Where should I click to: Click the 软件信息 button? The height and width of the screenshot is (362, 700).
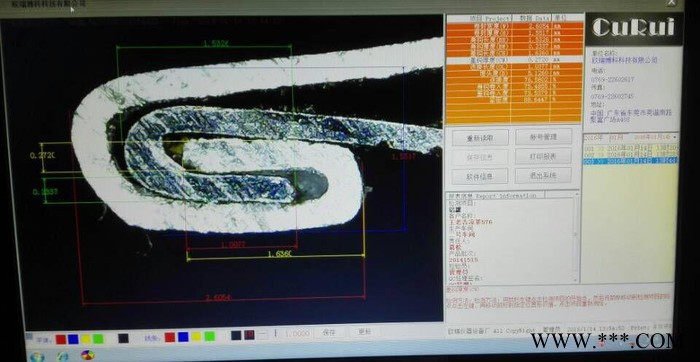coord(480,176)
